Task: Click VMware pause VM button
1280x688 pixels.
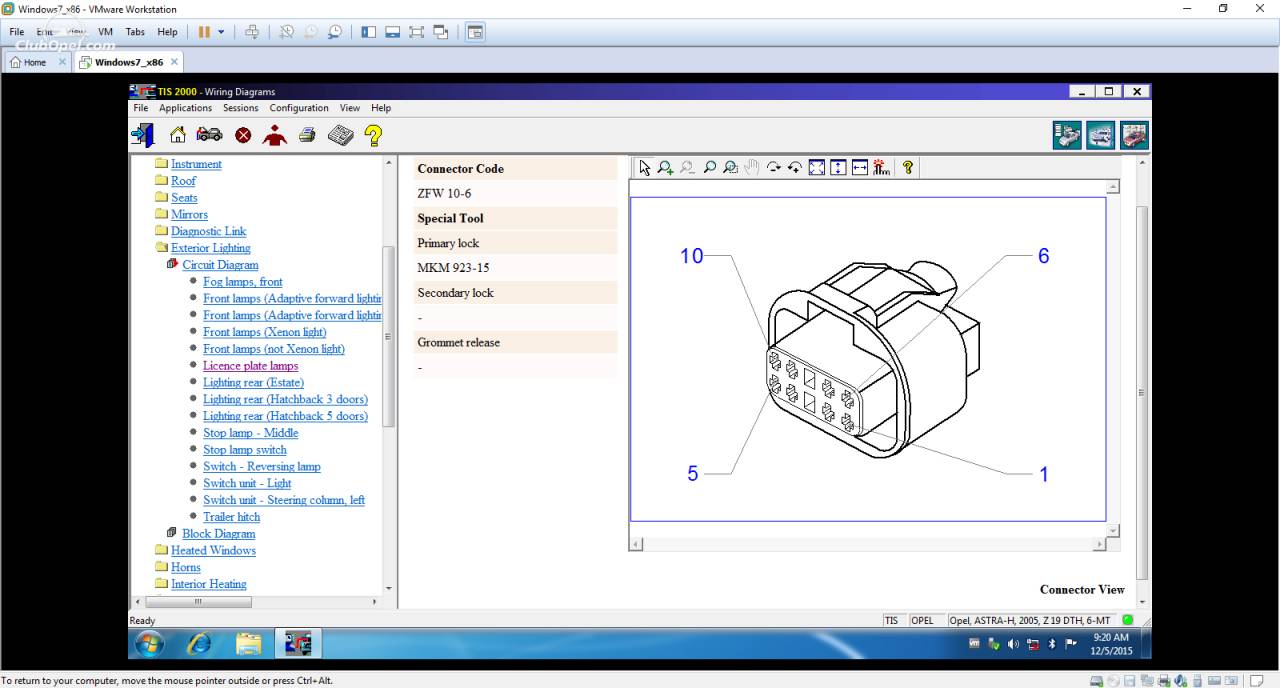Action: click(204, 32)
